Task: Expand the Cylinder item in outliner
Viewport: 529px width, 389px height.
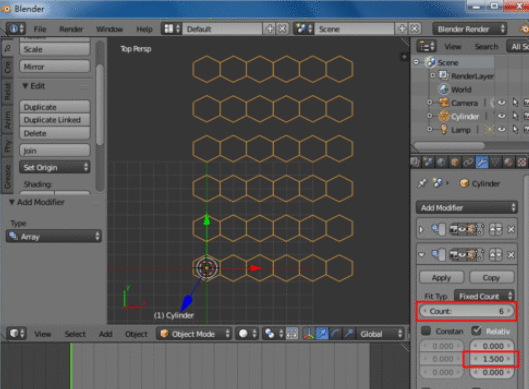Action: 429,116
